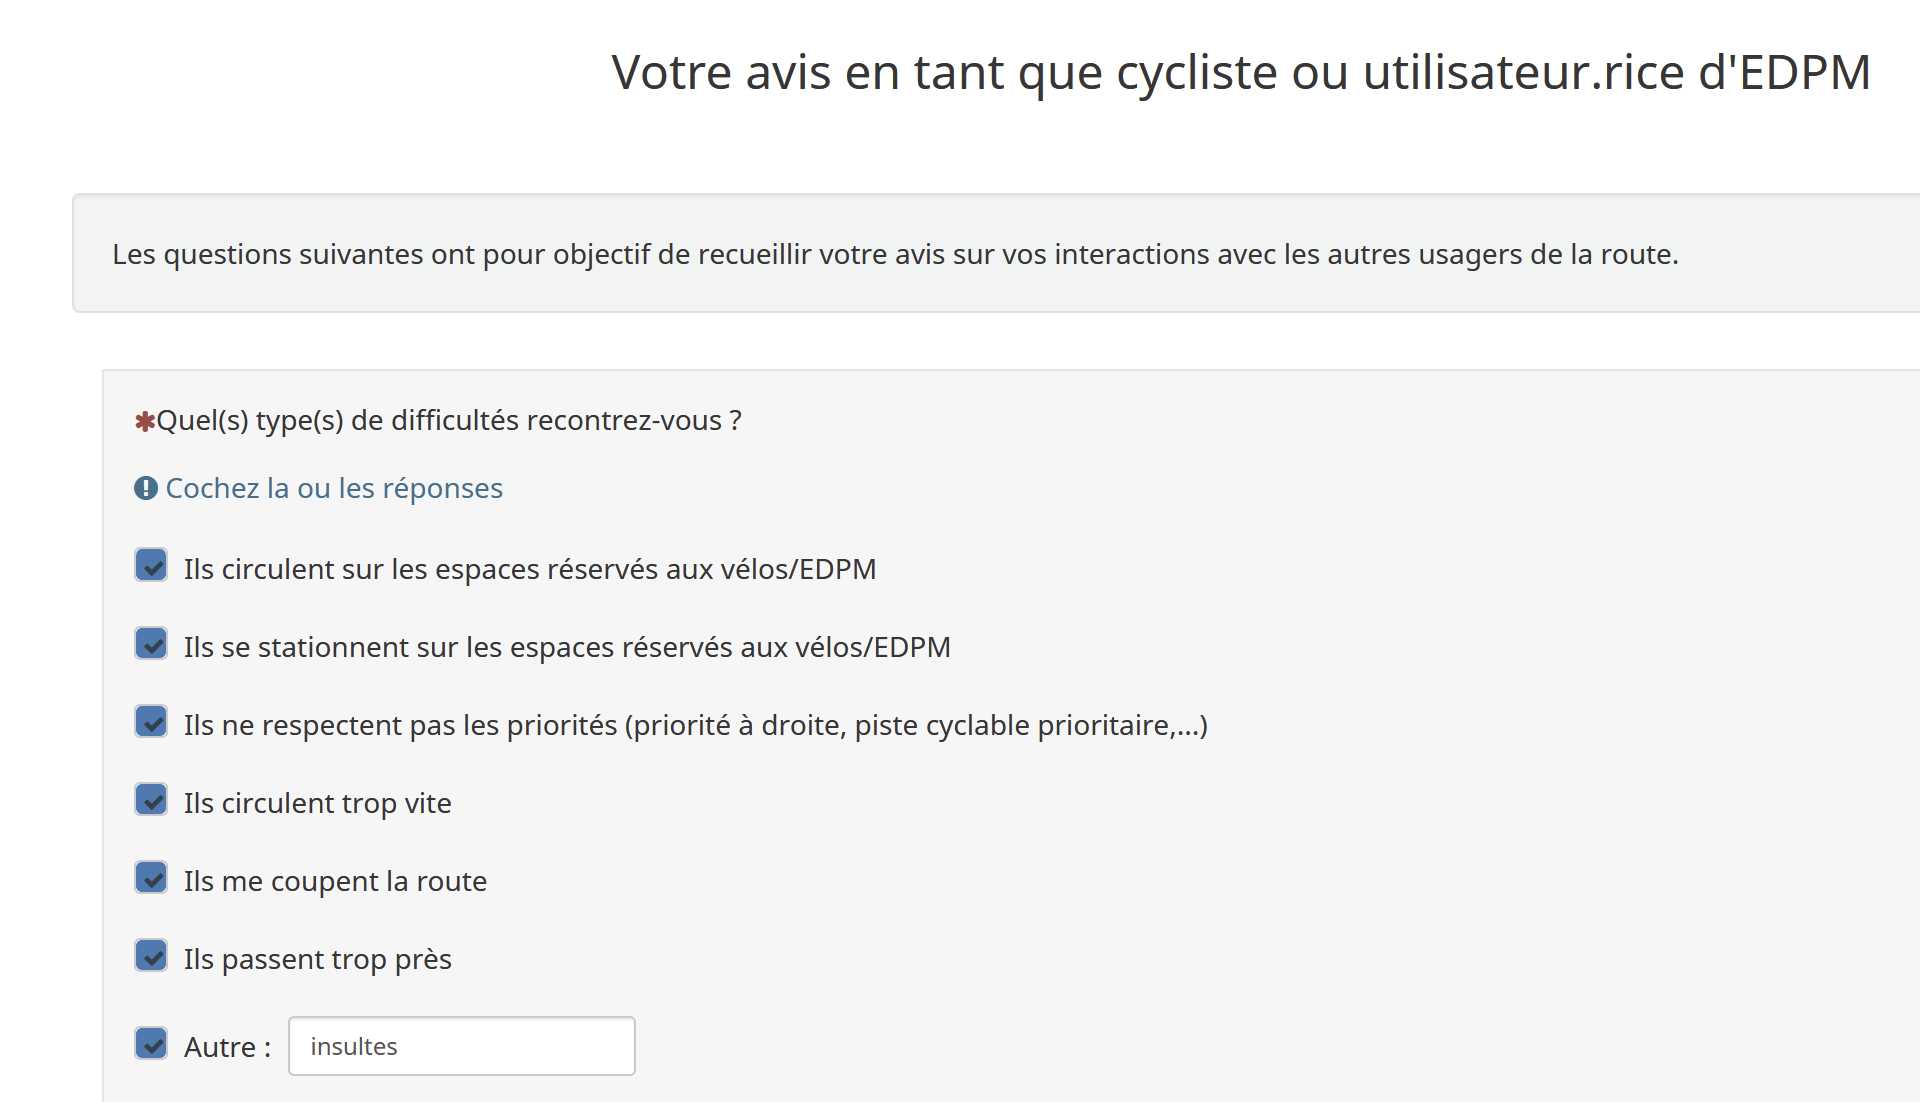
Task: Click the 'Ils circulent trop vite' label
Action: (x=317, y=803)
